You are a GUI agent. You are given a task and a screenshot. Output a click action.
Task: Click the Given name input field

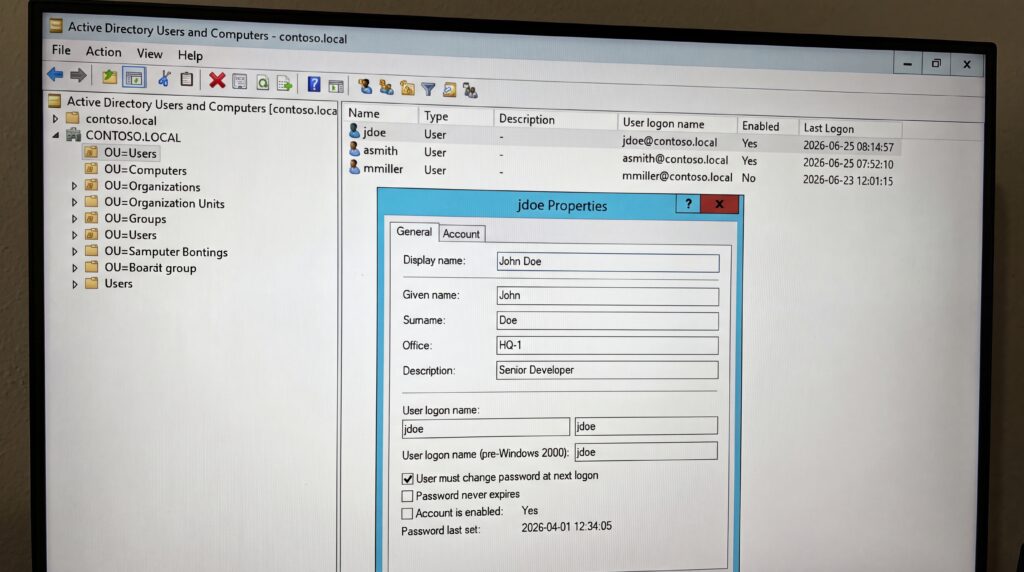(x=607, y=296)
